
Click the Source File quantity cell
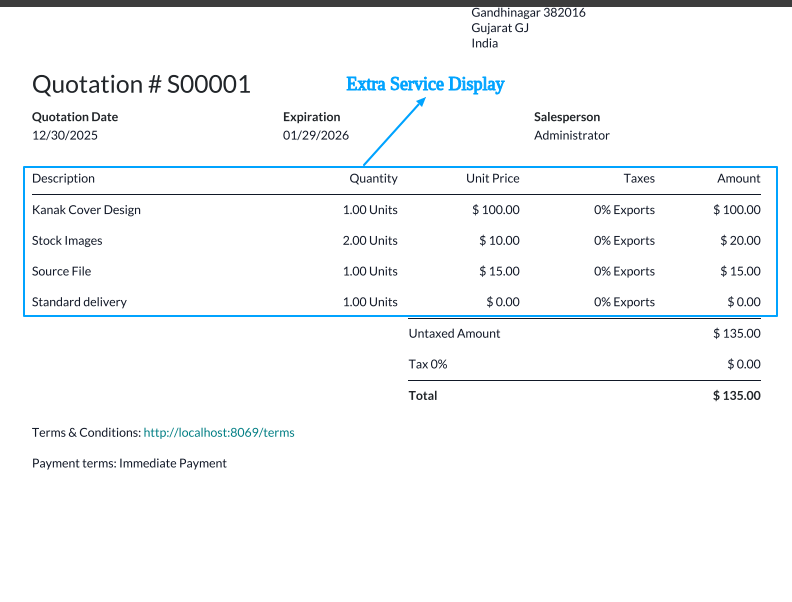coord(370,271)
